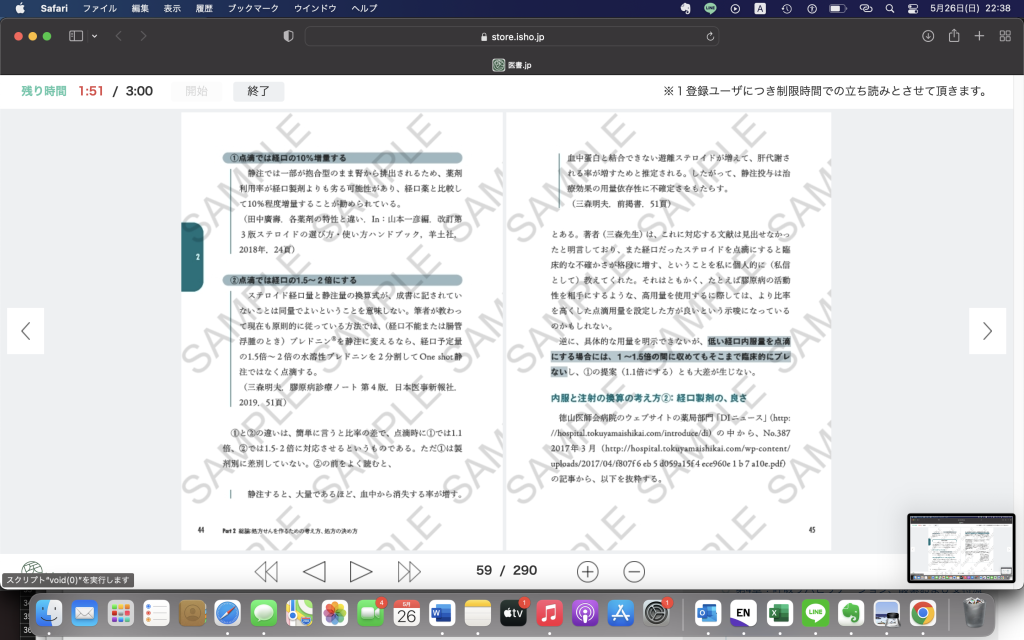Open the 履歴 menu in menu bar
Image resolution: width=1024 pixels, height=640 pixels.
tap(203, 8)
